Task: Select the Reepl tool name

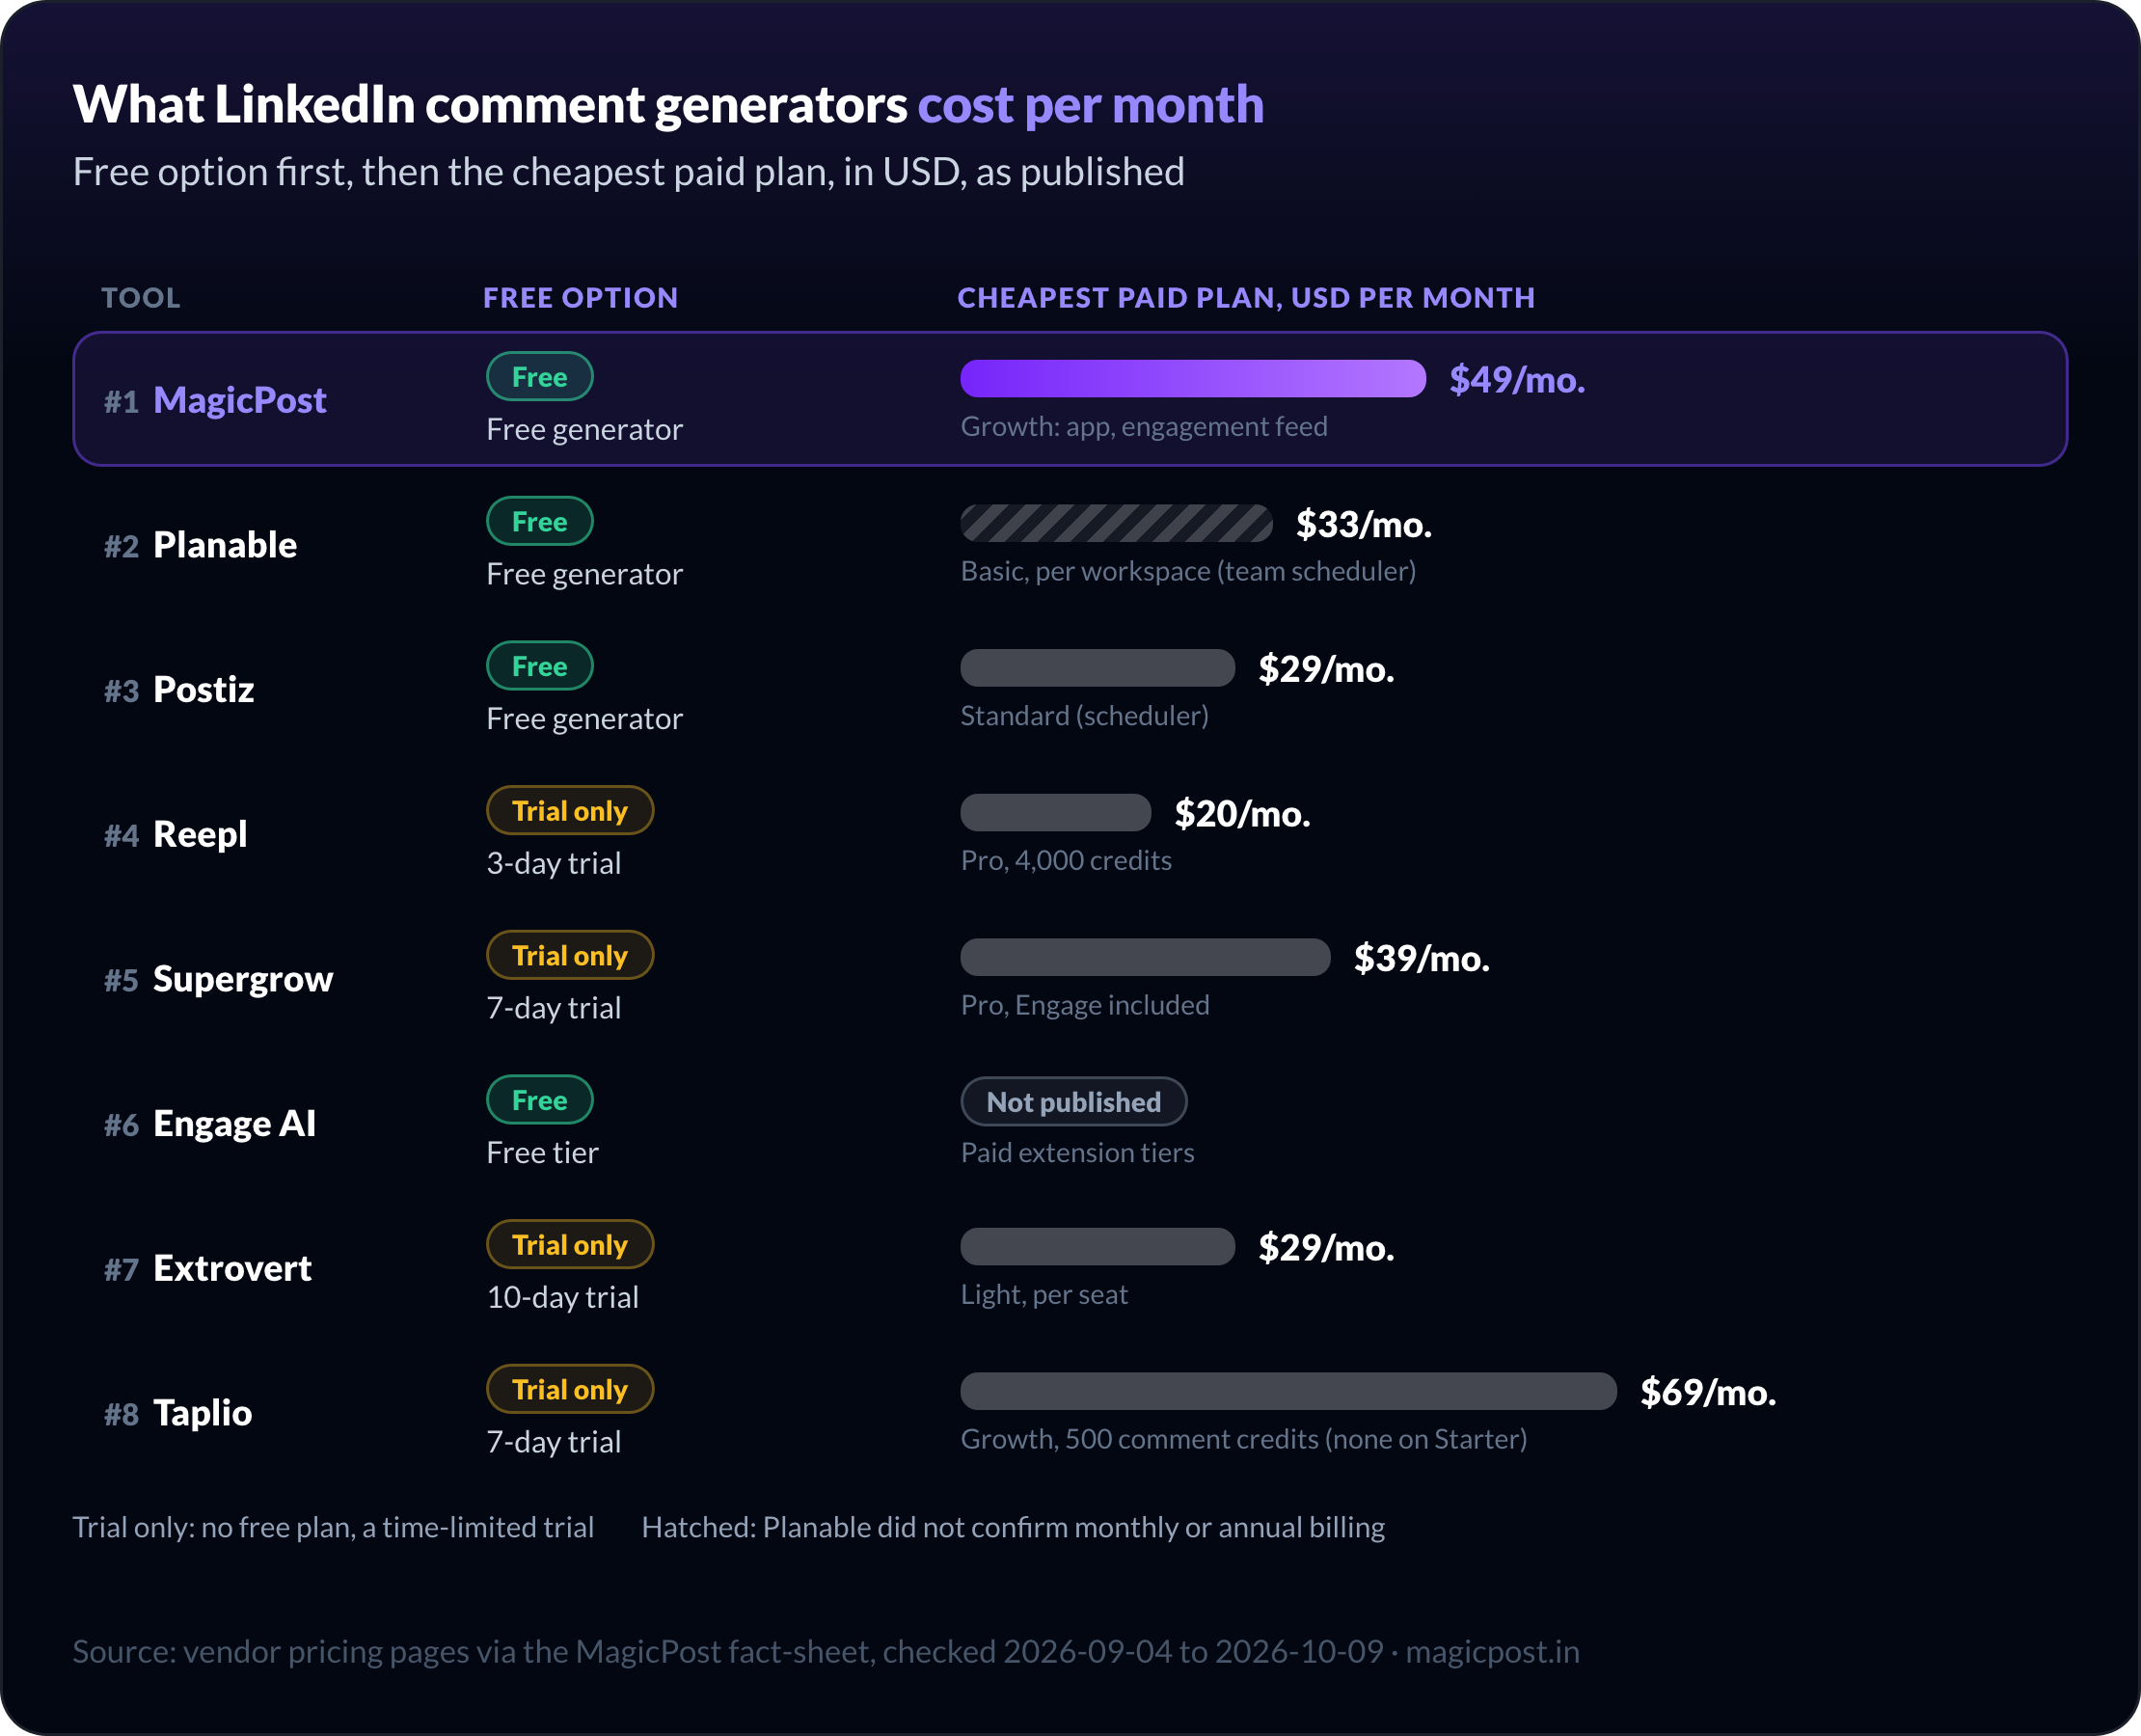Action: click(200, 834)
